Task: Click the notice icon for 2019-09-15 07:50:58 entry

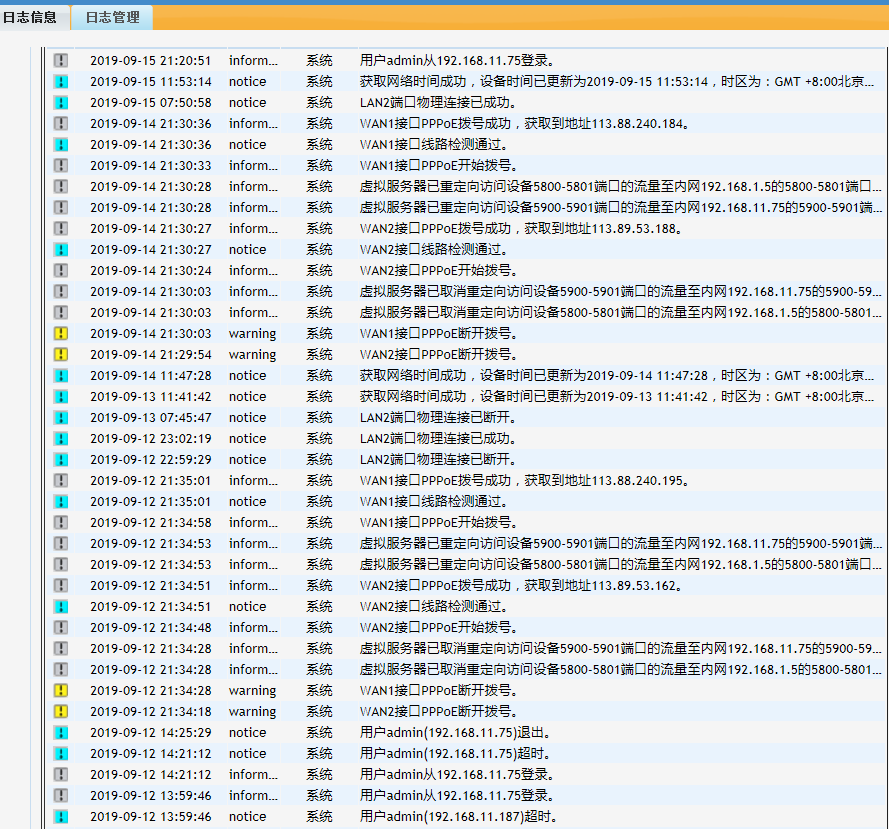Action: [61, 103]
